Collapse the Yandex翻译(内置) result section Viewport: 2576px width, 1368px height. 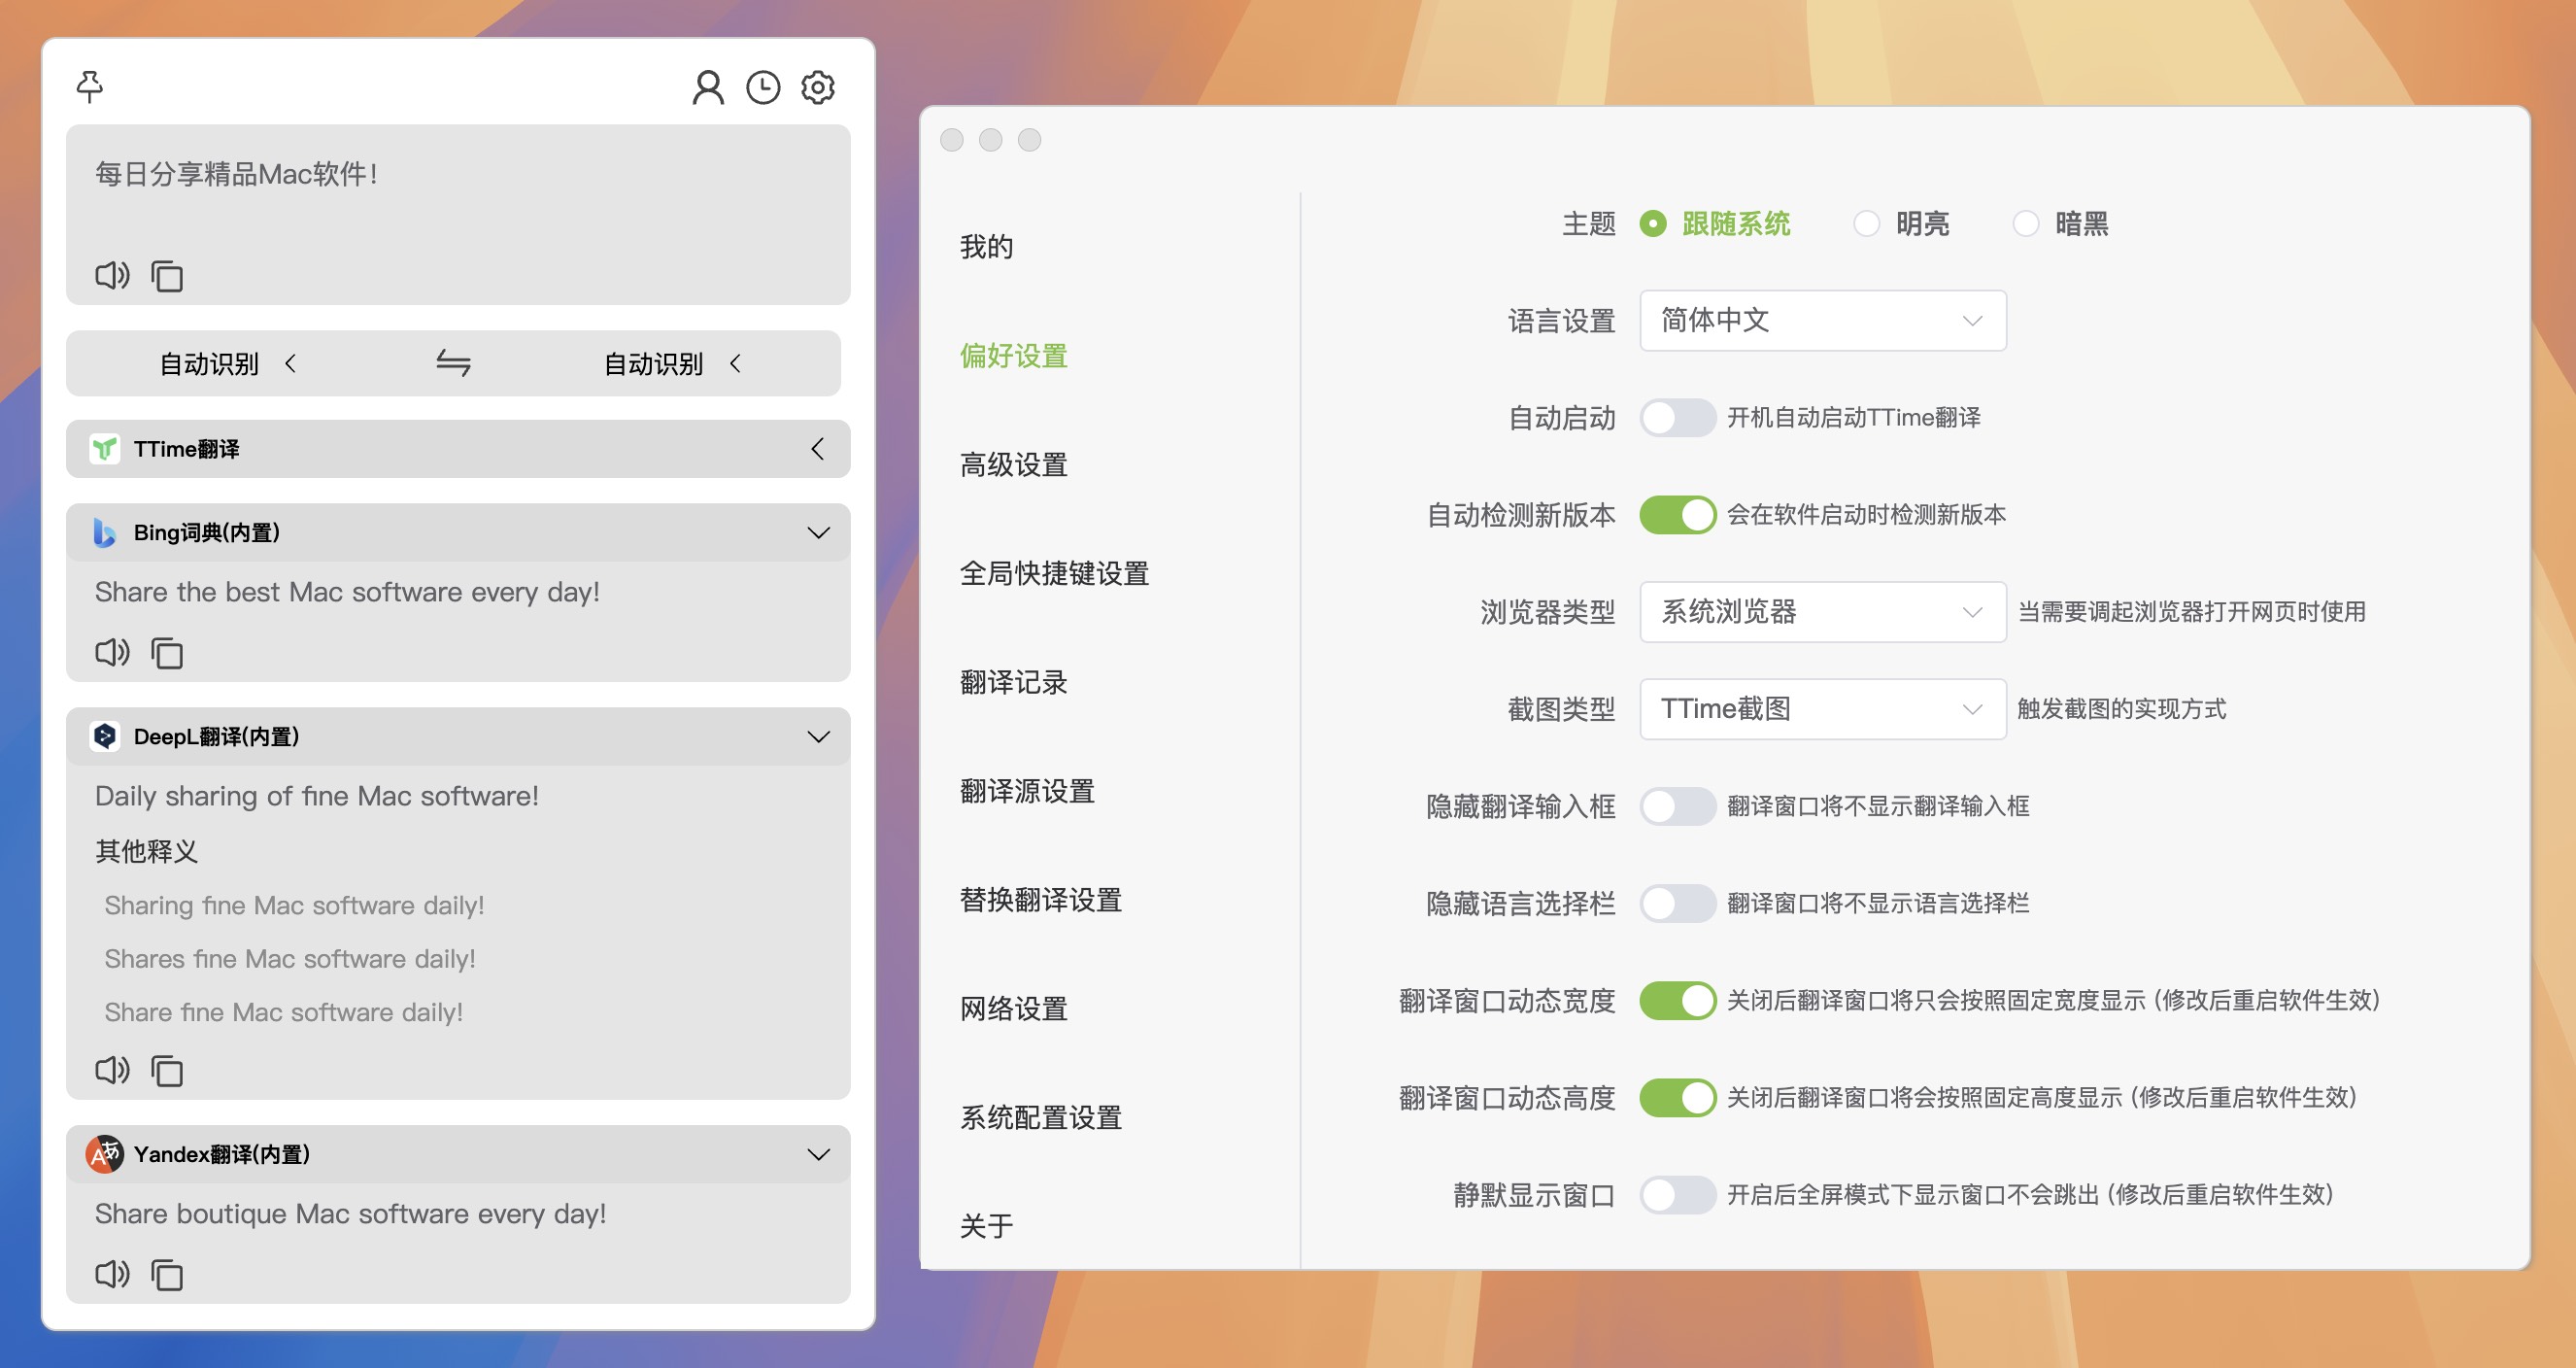[818, 1154]
